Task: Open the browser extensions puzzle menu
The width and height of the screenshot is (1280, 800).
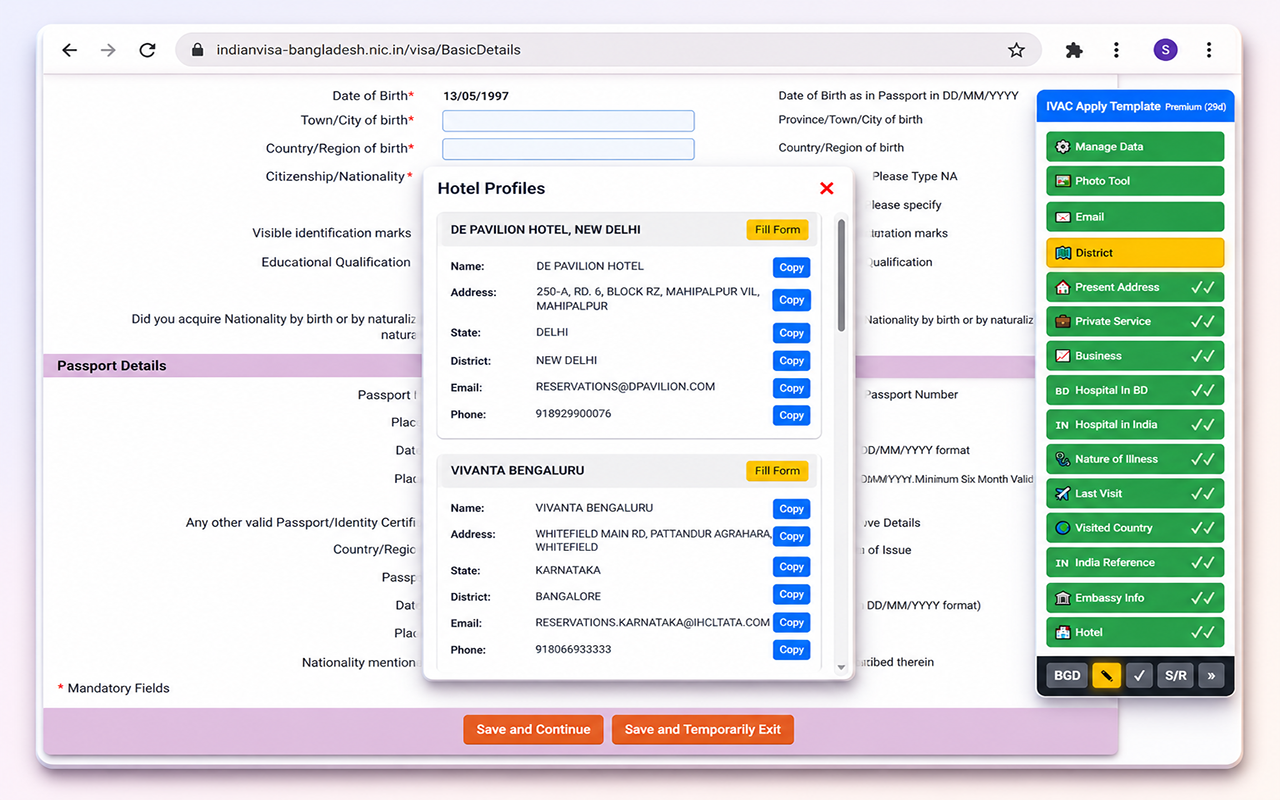Action: pyautogui.click(x=1074, y=50)
